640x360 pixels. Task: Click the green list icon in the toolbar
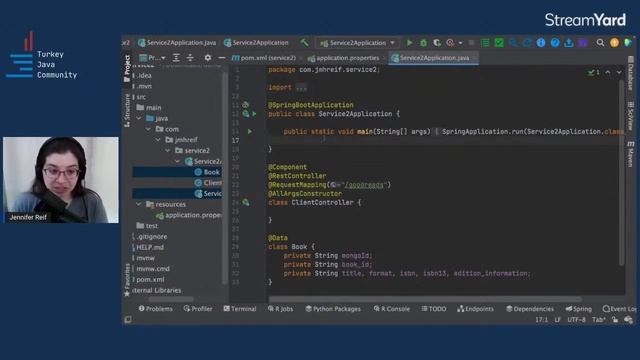point(485,42)
